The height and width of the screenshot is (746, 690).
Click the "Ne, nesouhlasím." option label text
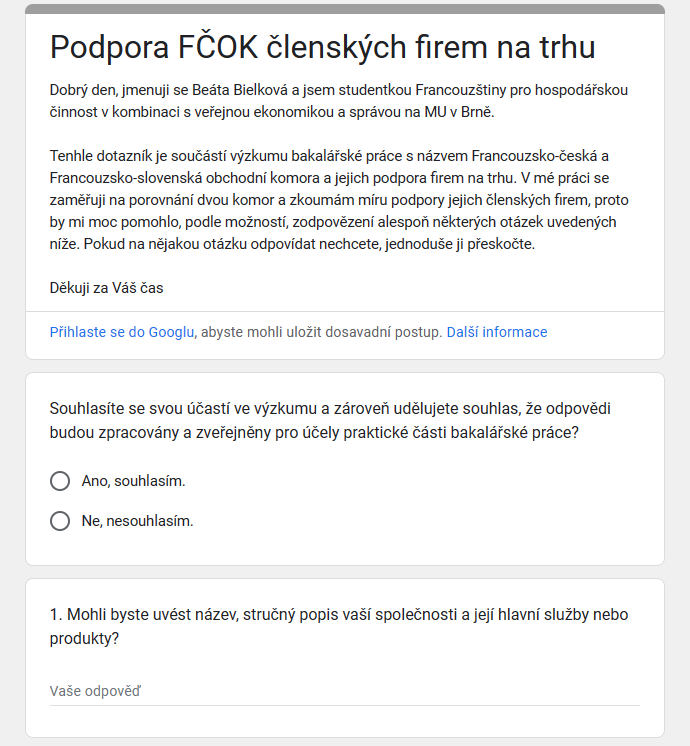(x=137, y=521)
